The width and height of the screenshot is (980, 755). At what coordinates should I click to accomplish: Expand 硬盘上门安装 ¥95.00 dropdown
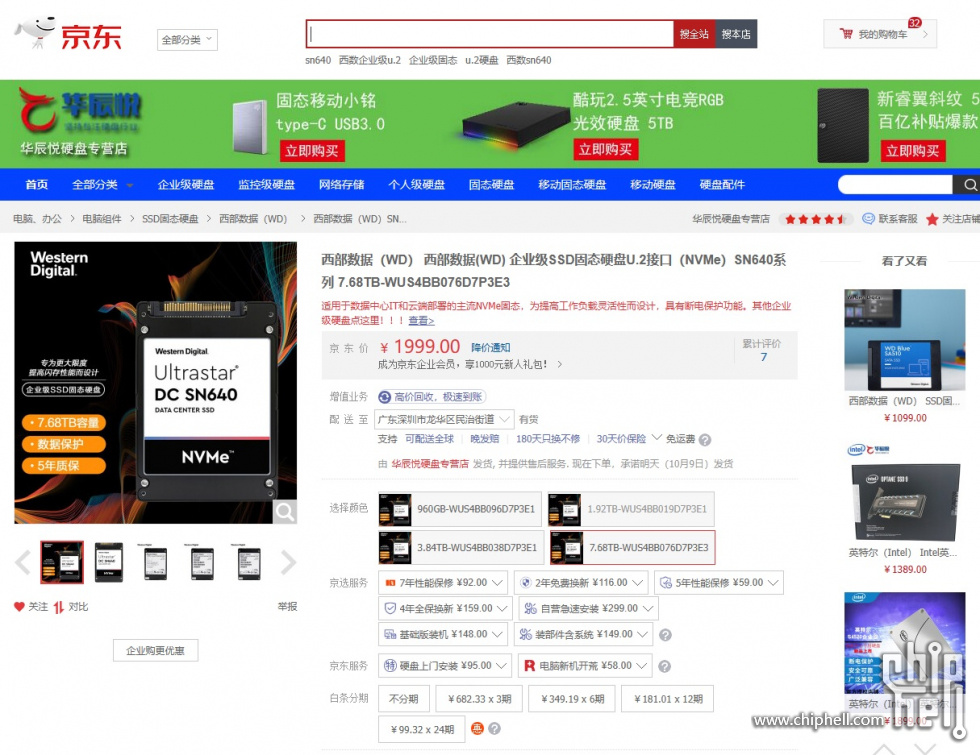pos(444,666)
